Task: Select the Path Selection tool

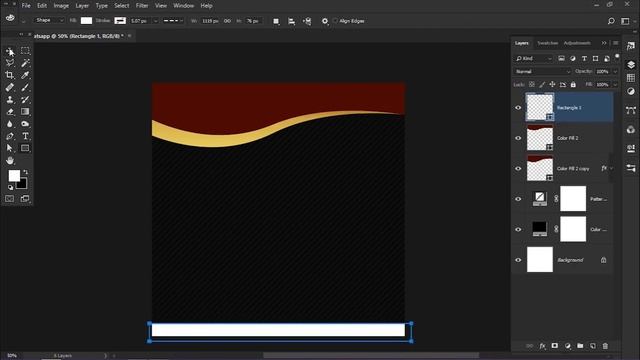Action: point(10,148)
